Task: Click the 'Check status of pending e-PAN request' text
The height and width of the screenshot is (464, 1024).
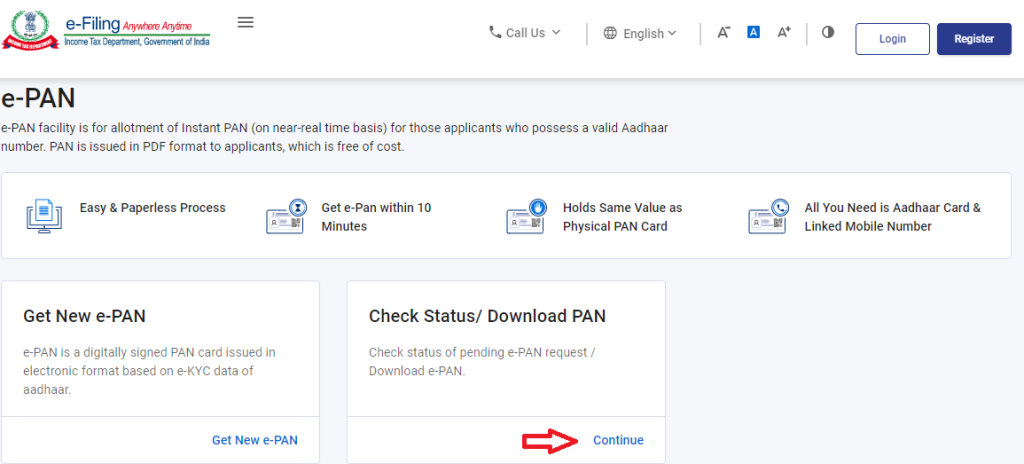Action: (483, 361)
